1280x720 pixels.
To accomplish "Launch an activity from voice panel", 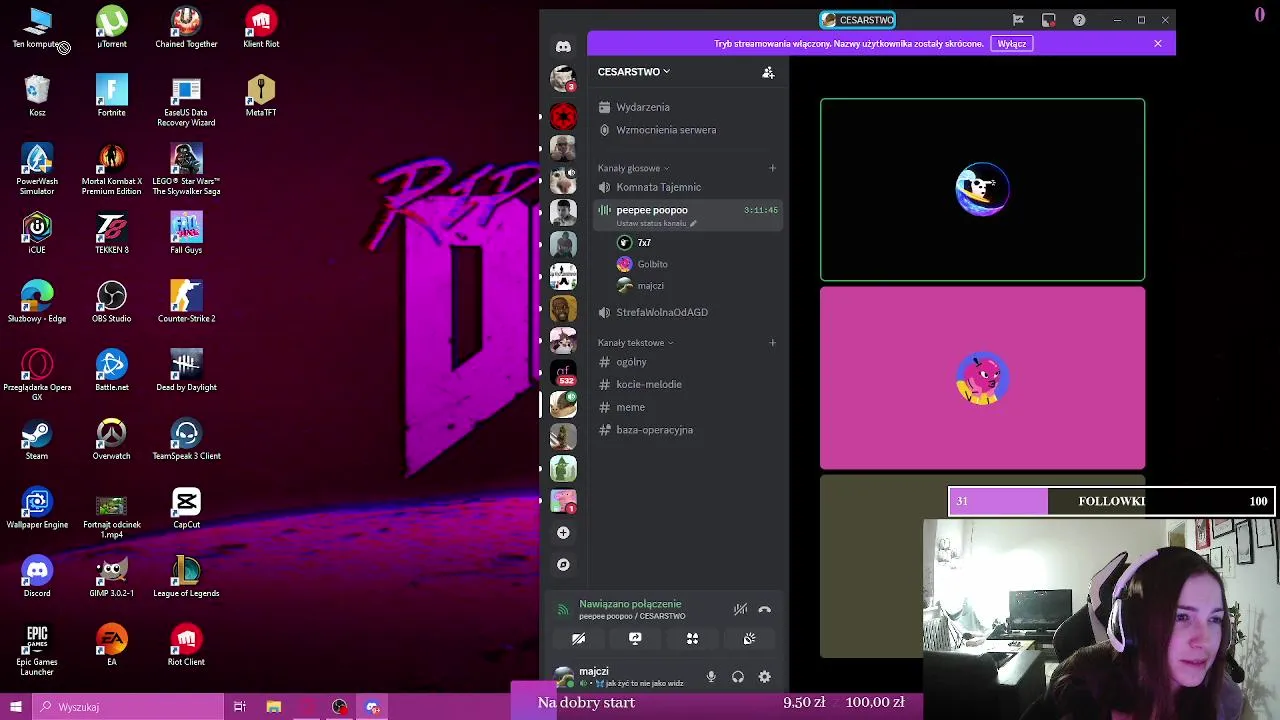I will pos(692,638).
